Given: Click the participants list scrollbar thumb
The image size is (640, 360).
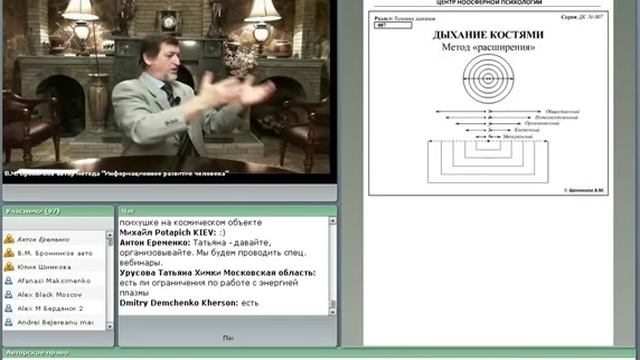Looking at the screenshot, I should point(109,242).
